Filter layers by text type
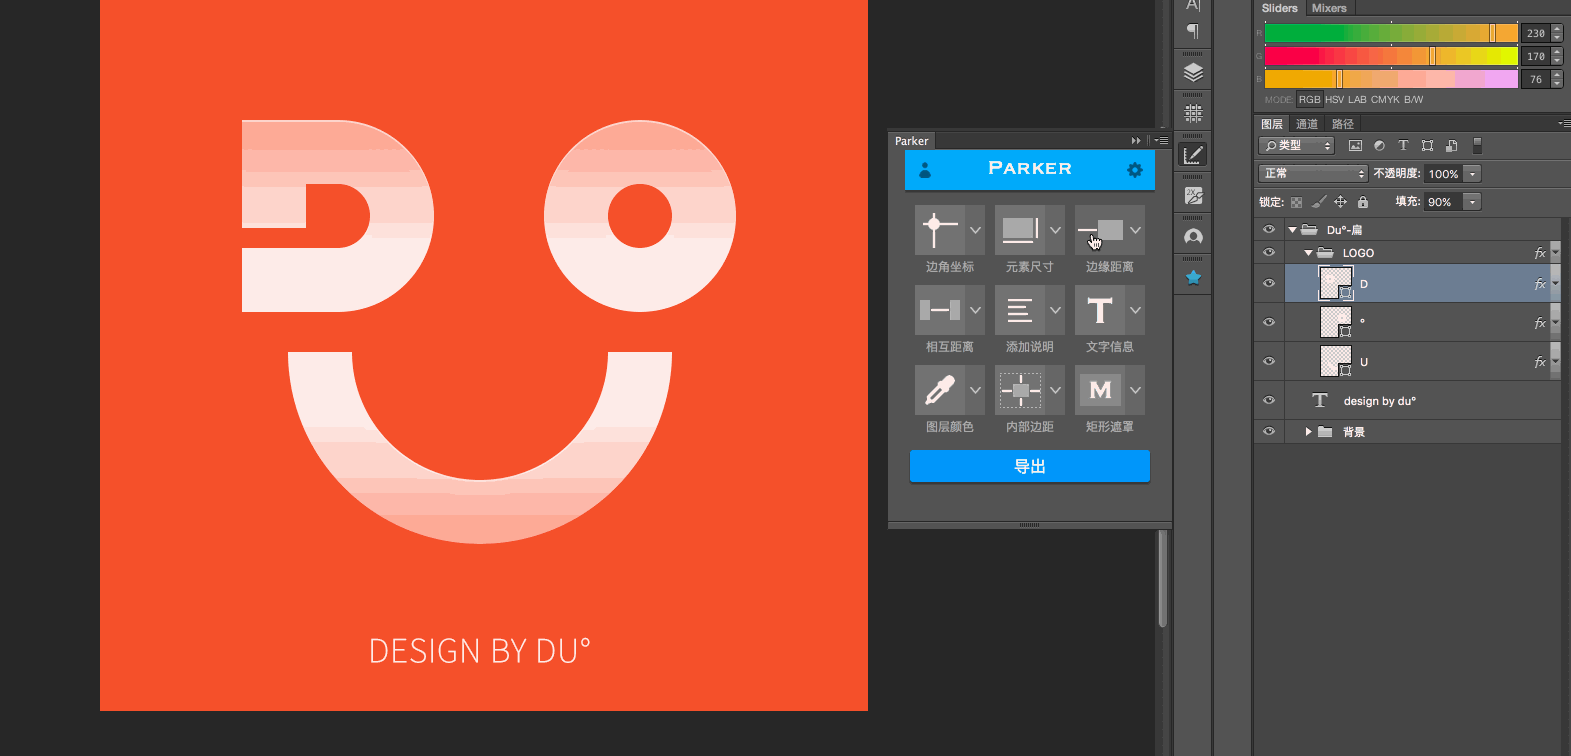 click(1403, 146)
